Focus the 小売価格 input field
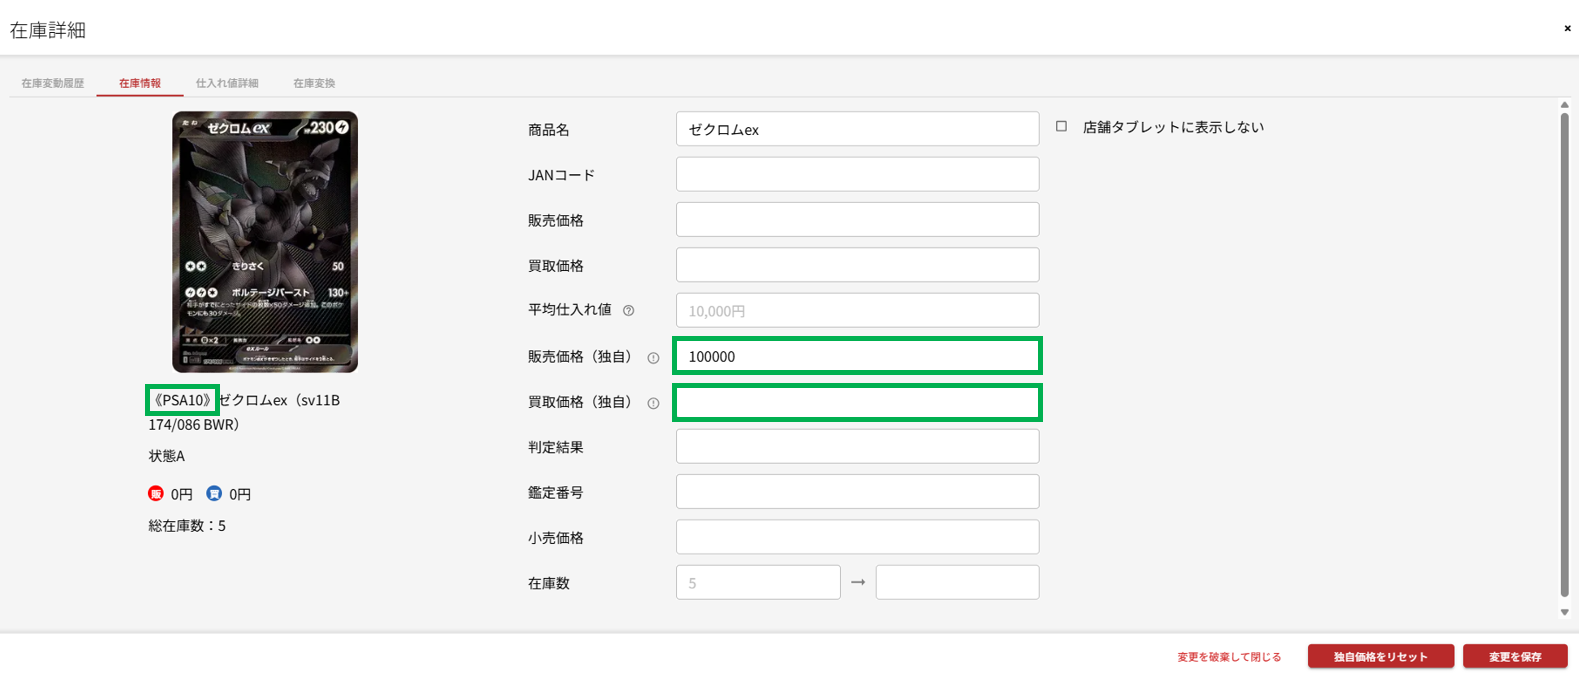The width and height of the screenshot is (1579, 677). [858, 537]
